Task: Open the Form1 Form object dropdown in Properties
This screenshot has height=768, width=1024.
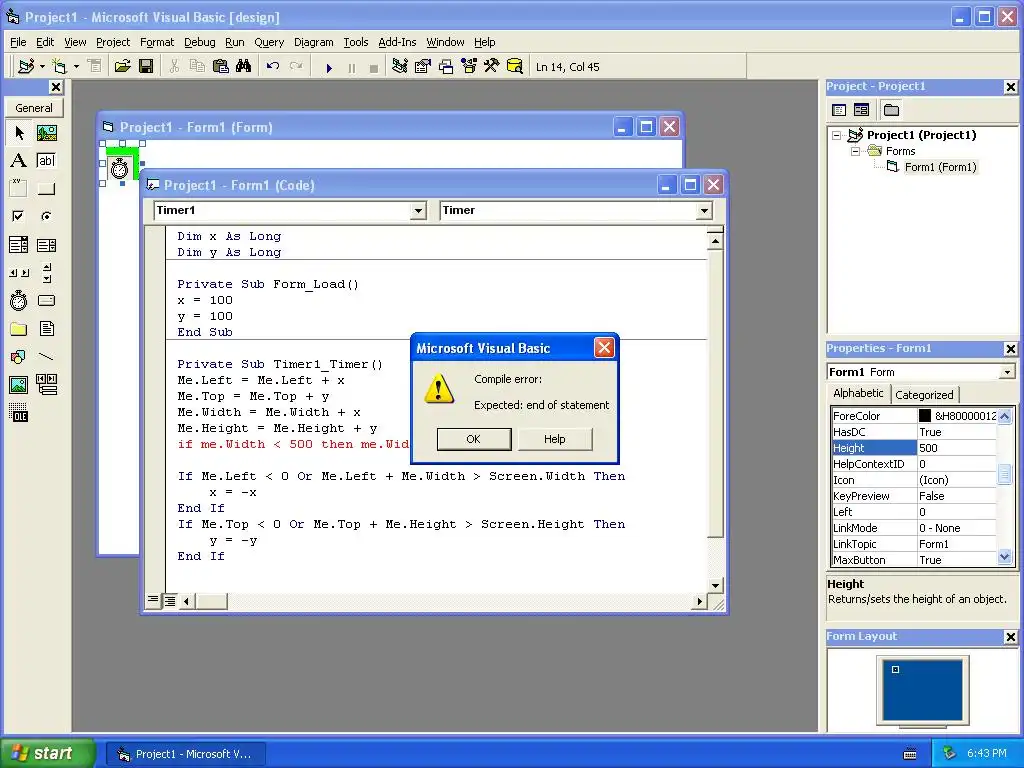Action: tap(1007, 372)
